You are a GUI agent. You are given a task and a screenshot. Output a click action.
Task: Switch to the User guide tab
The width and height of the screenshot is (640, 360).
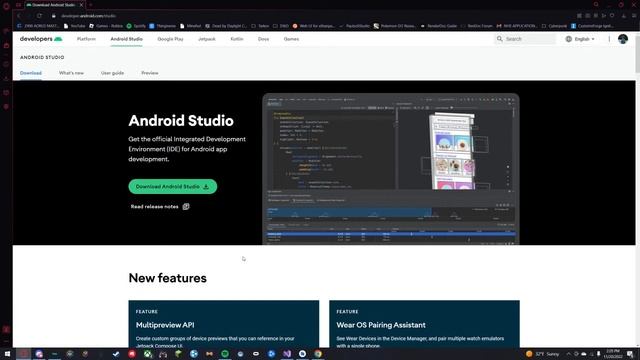(x=112, y=73)
